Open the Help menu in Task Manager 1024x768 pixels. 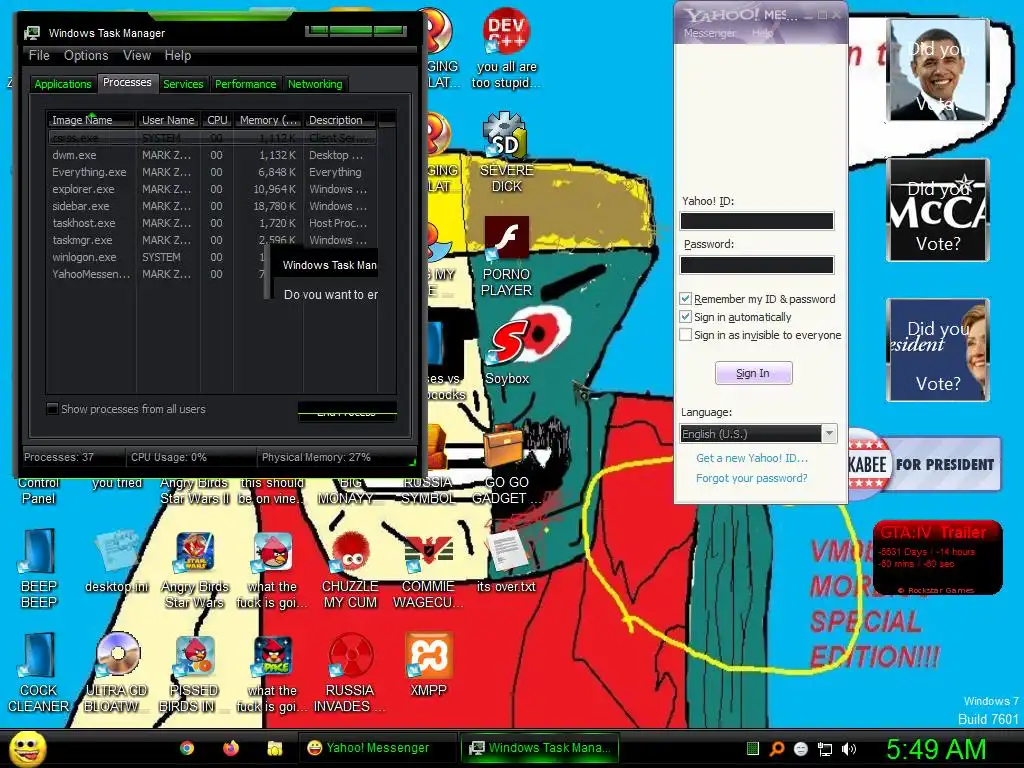coord(178,56)
